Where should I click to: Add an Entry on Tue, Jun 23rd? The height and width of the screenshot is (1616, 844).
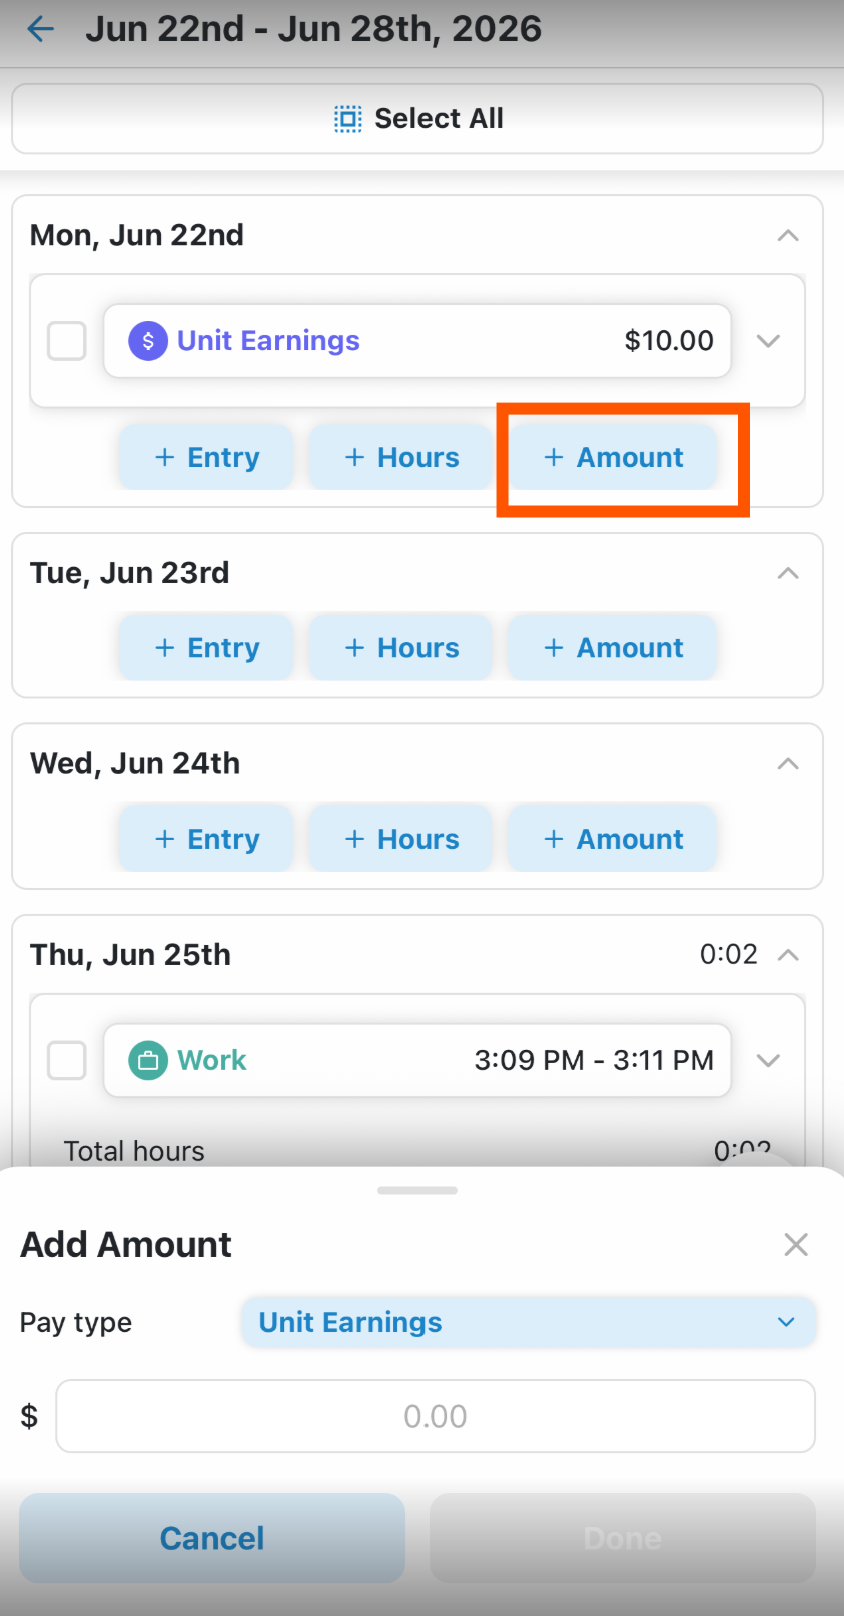pos(206,648)
